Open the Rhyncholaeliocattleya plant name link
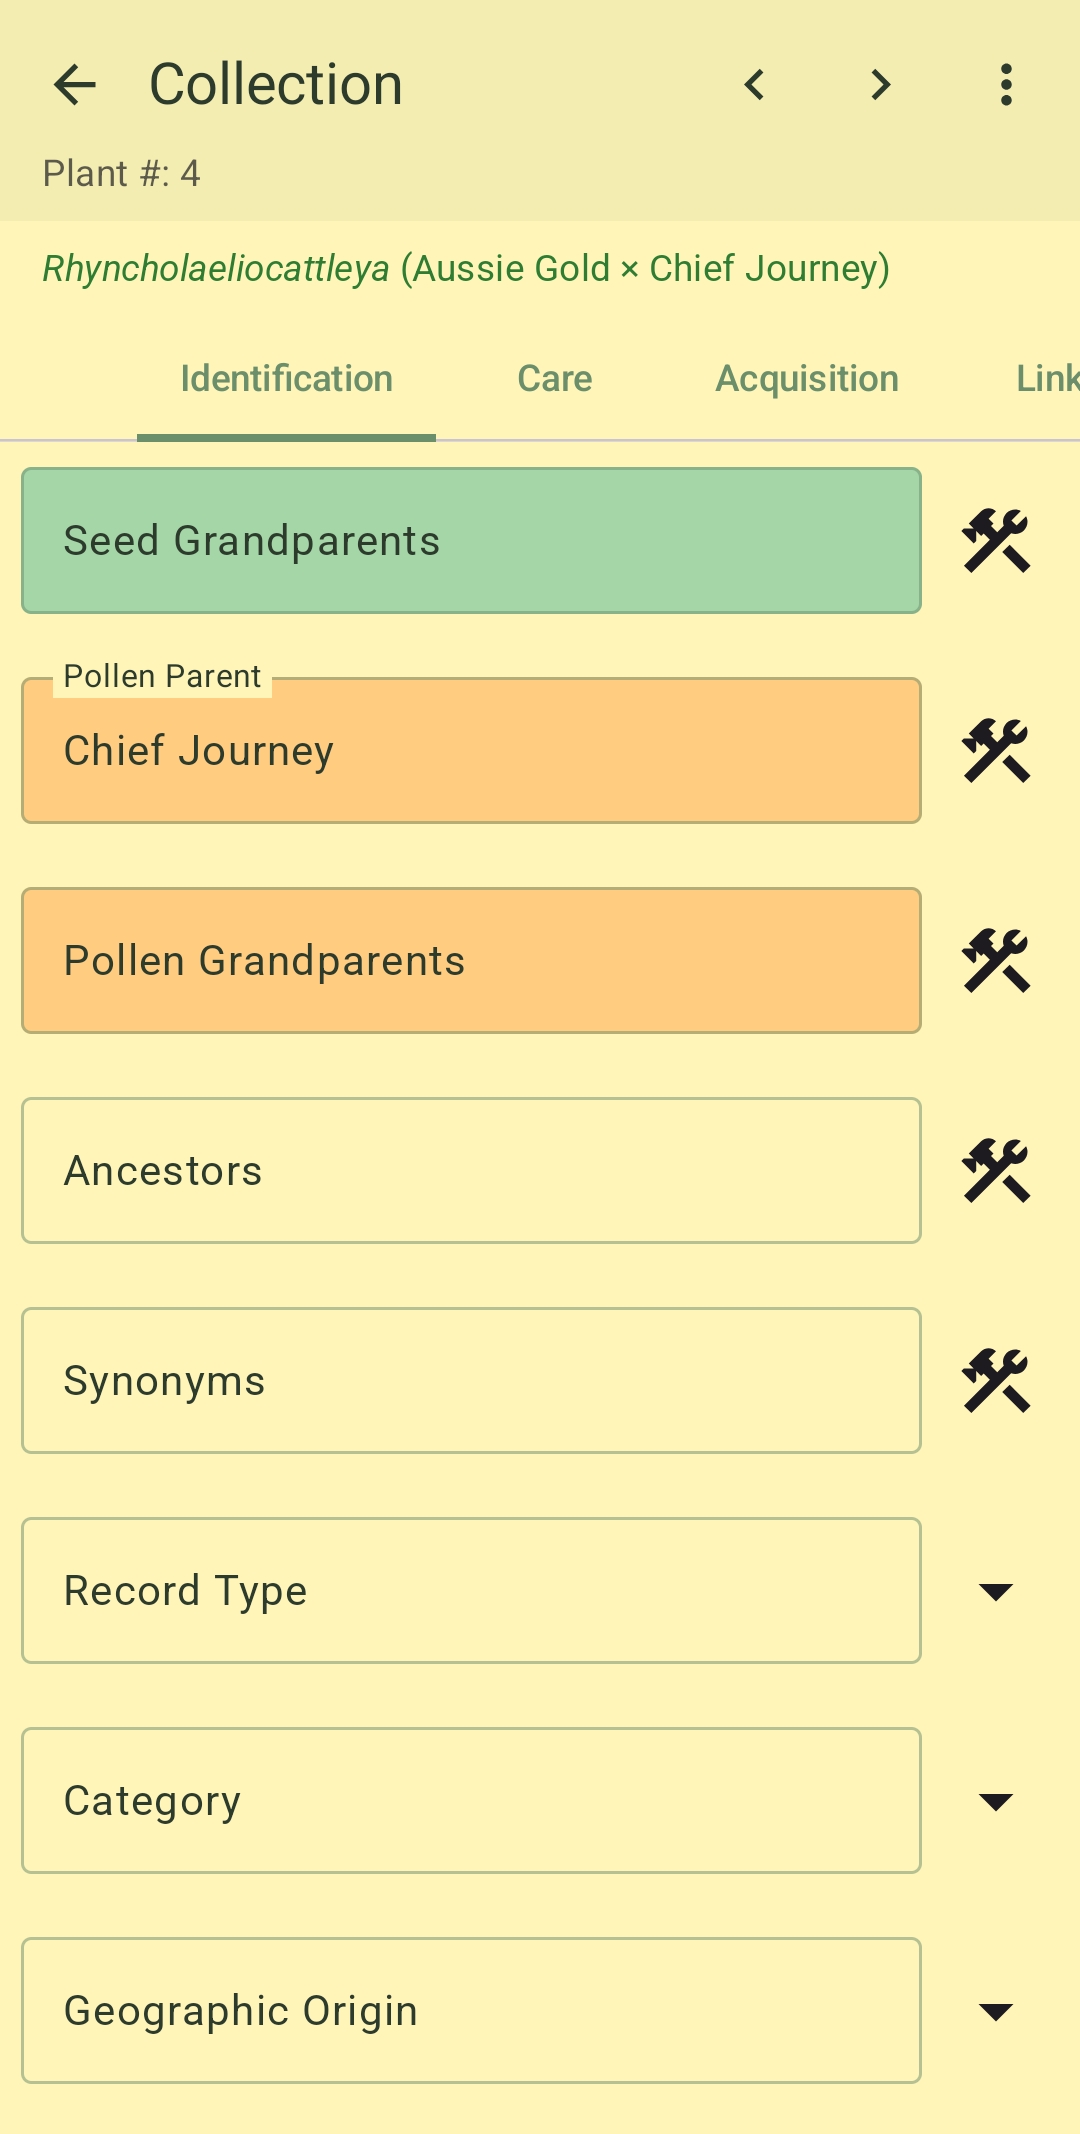The height and width of the screenshot is (2134, 1080). tap(466, 269)
